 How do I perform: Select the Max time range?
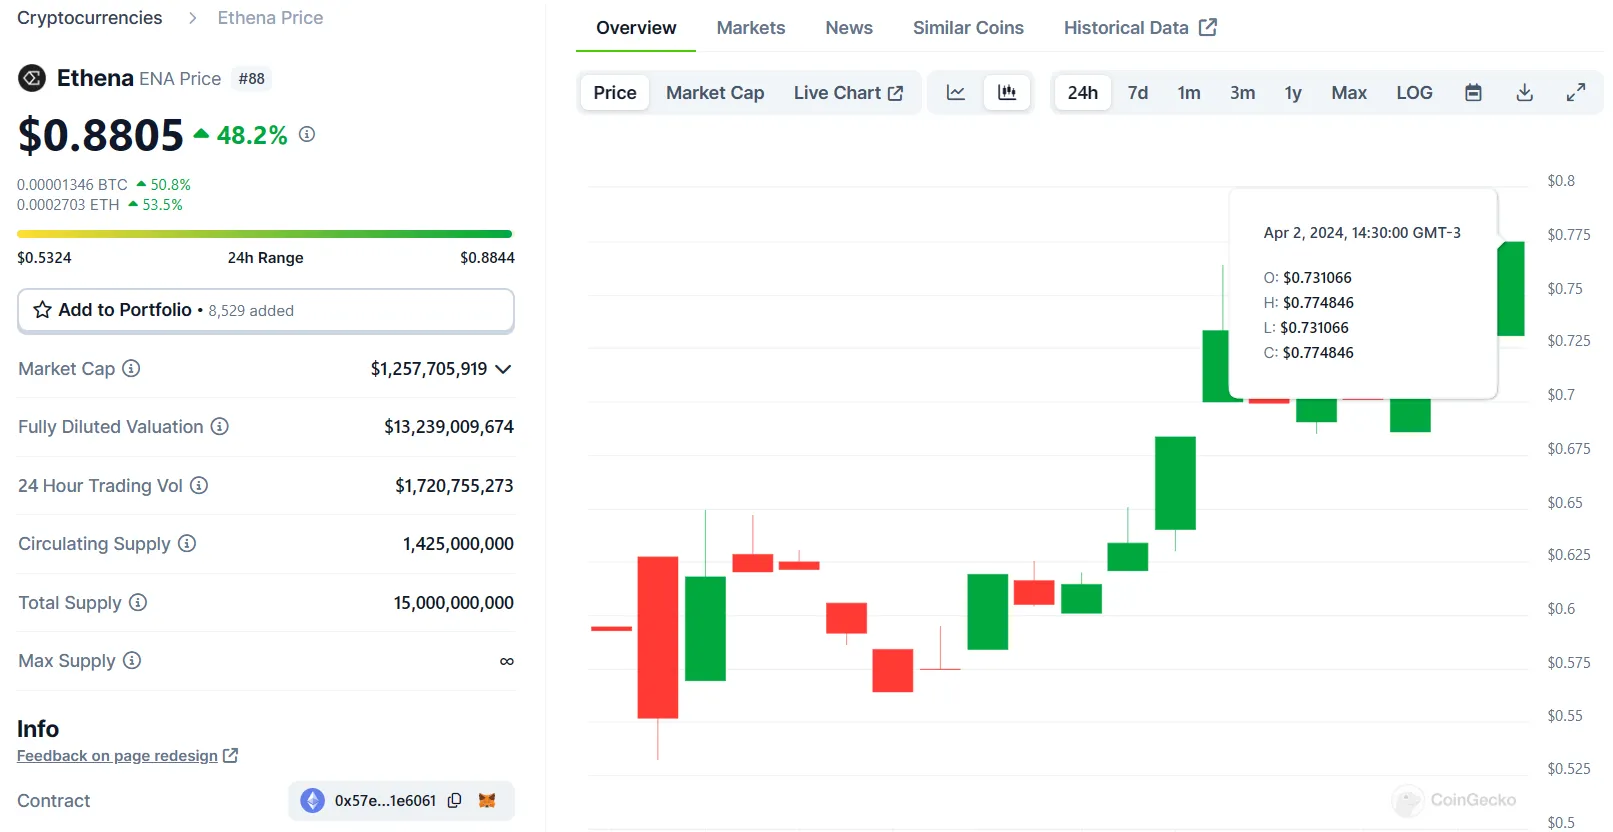pyautogui.click(x=1348, y=93)
